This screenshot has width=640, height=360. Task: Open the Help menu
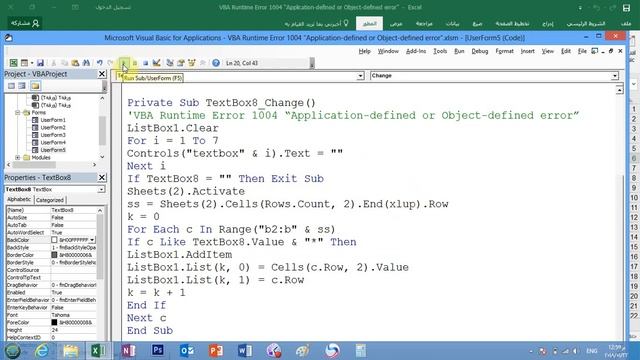pos(364,51)
